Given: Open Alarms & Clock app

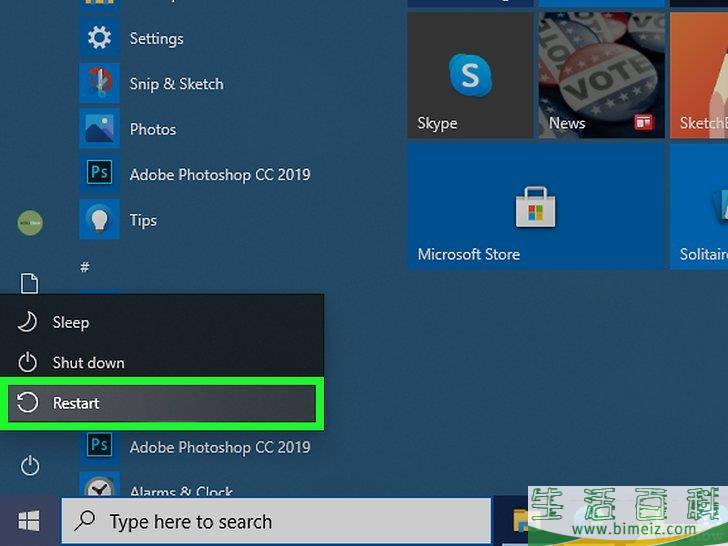Looking at the screenshot, I should (180, 490).
